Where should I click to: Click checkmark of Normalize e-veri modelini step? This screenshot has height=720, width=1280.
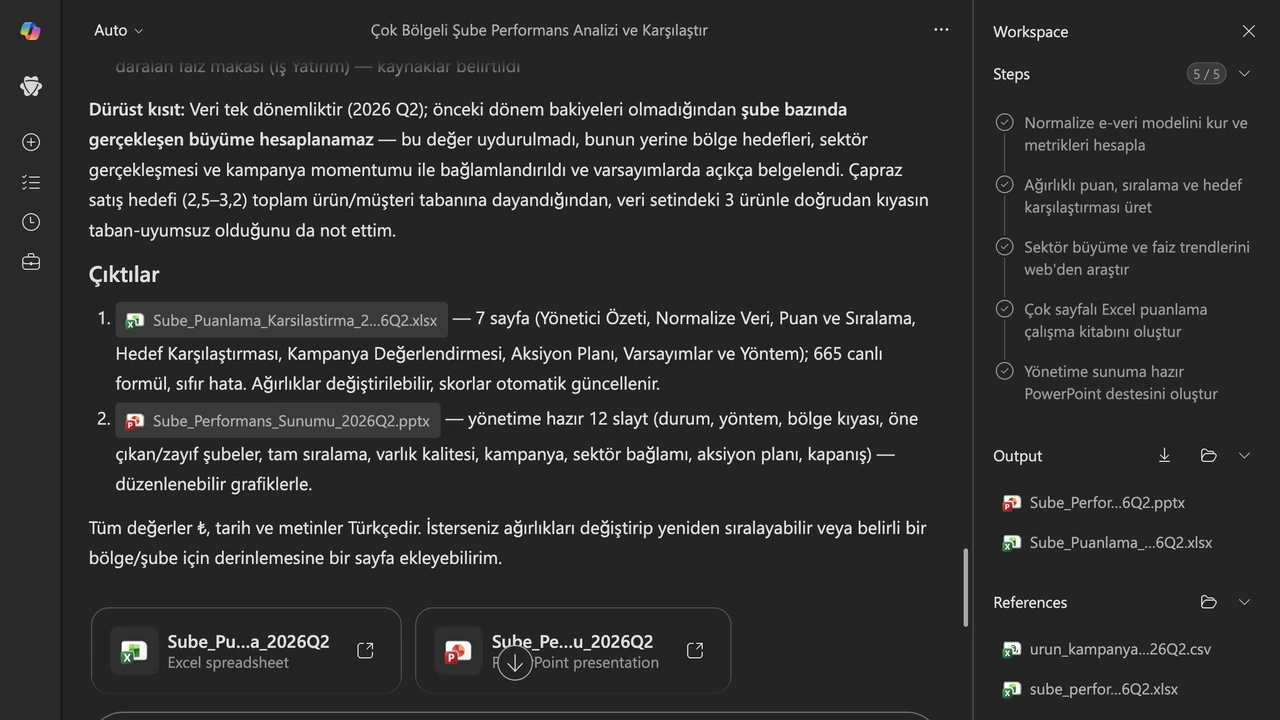click(x=1004, y=123)
